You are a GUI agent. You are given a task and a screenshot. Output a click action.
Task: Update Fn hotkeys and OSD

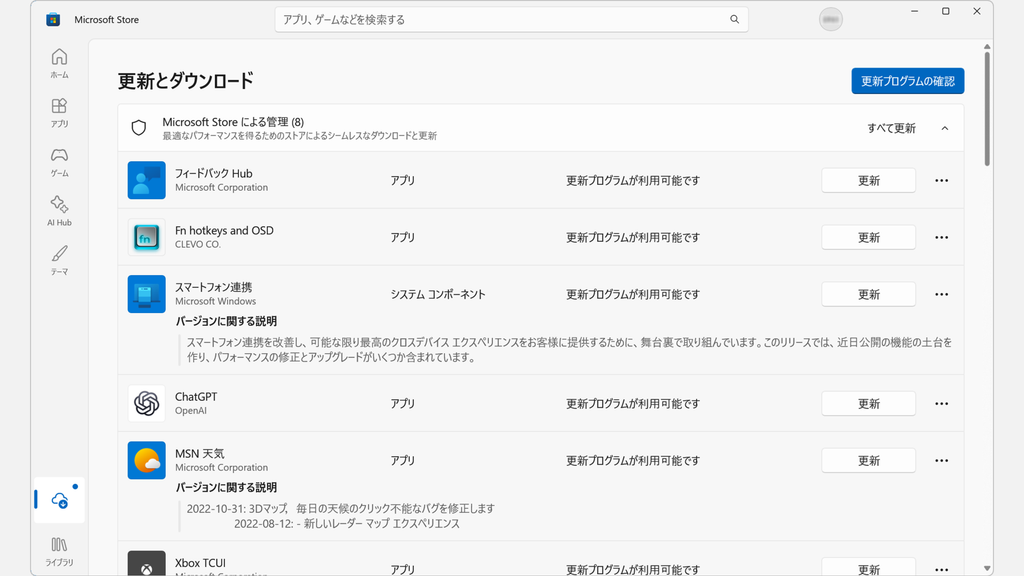click(x=868, y=237)
